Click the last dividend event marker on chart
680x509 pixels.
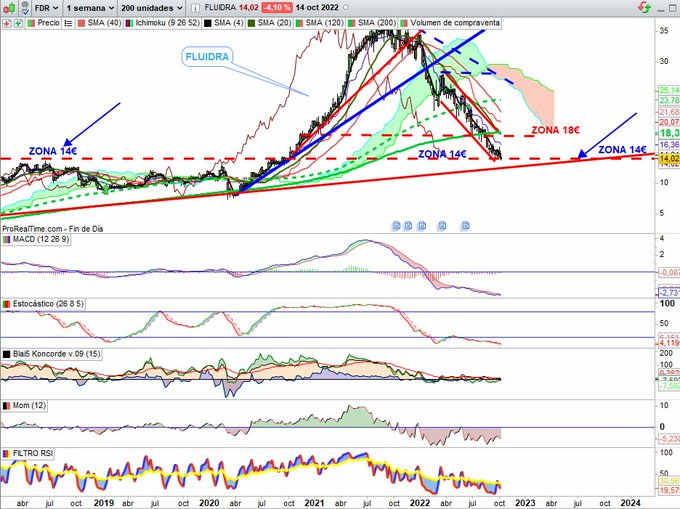(465, 226)
